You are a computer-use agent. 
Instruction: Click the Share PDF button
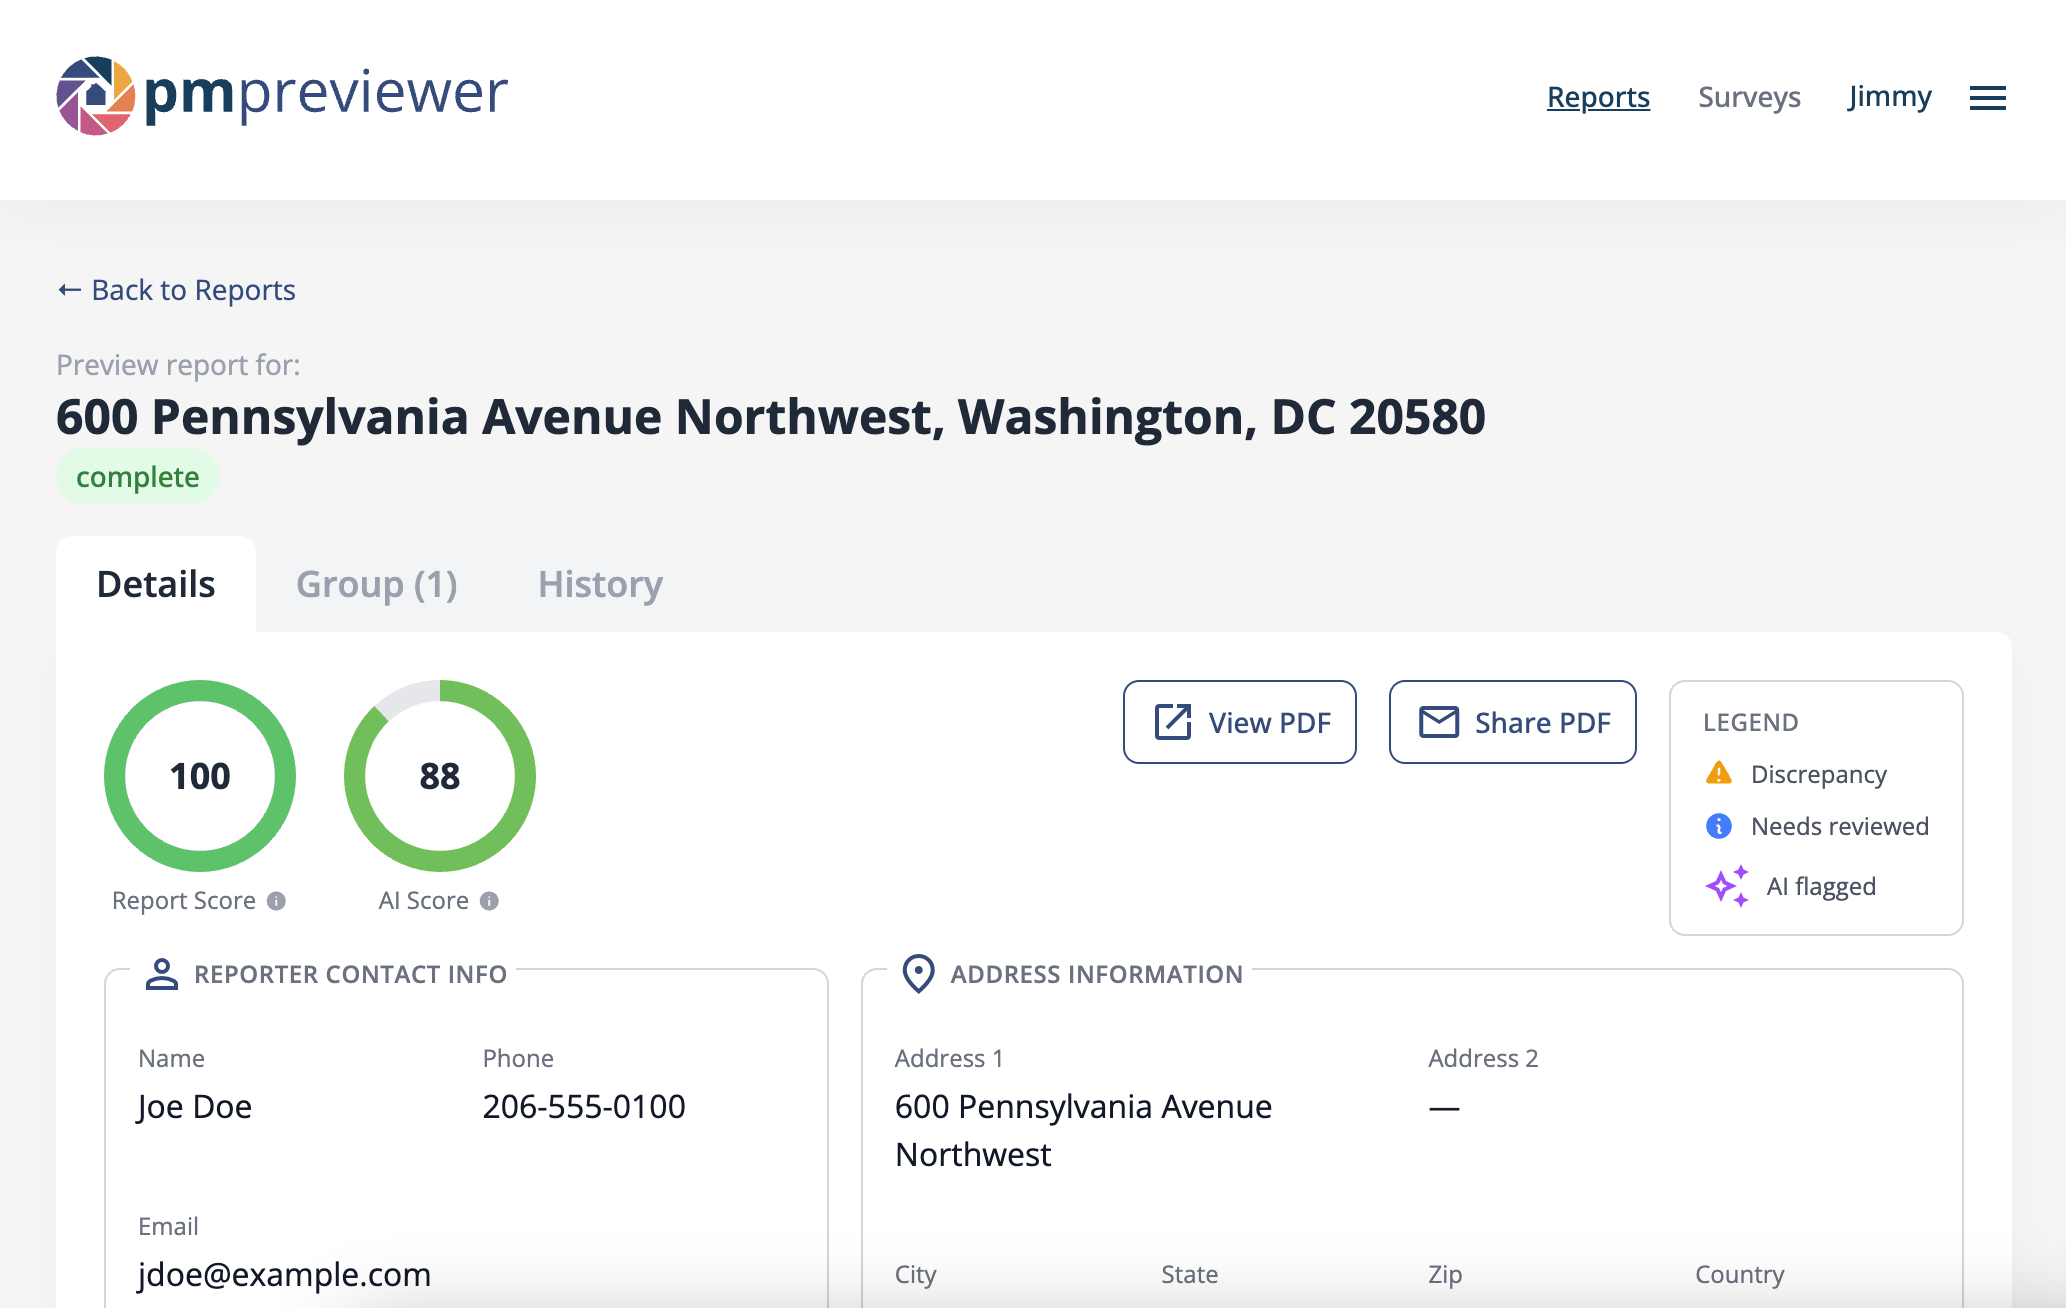point(1513,722)
